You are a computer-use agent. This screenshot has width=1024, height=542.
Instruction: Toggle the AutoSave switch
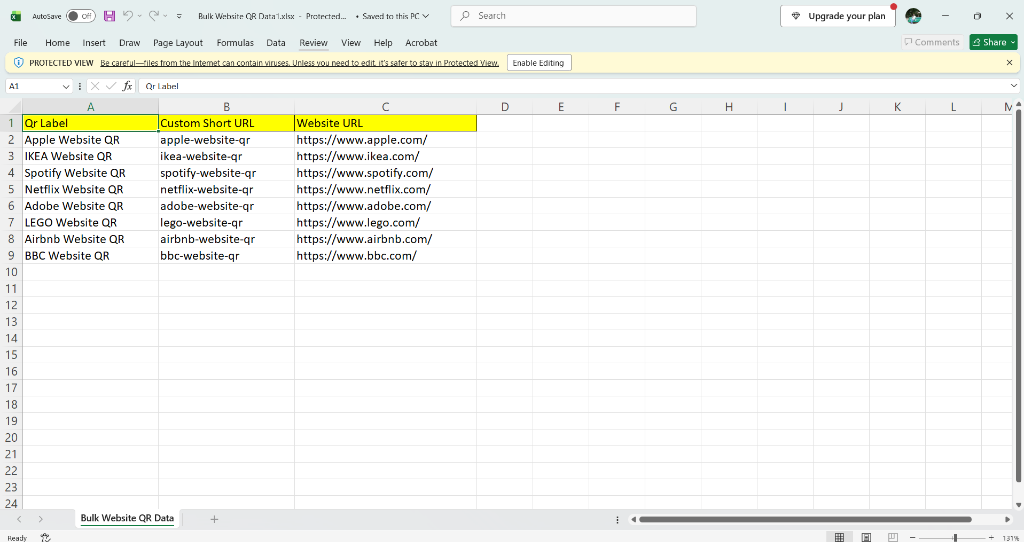[81, 16]
